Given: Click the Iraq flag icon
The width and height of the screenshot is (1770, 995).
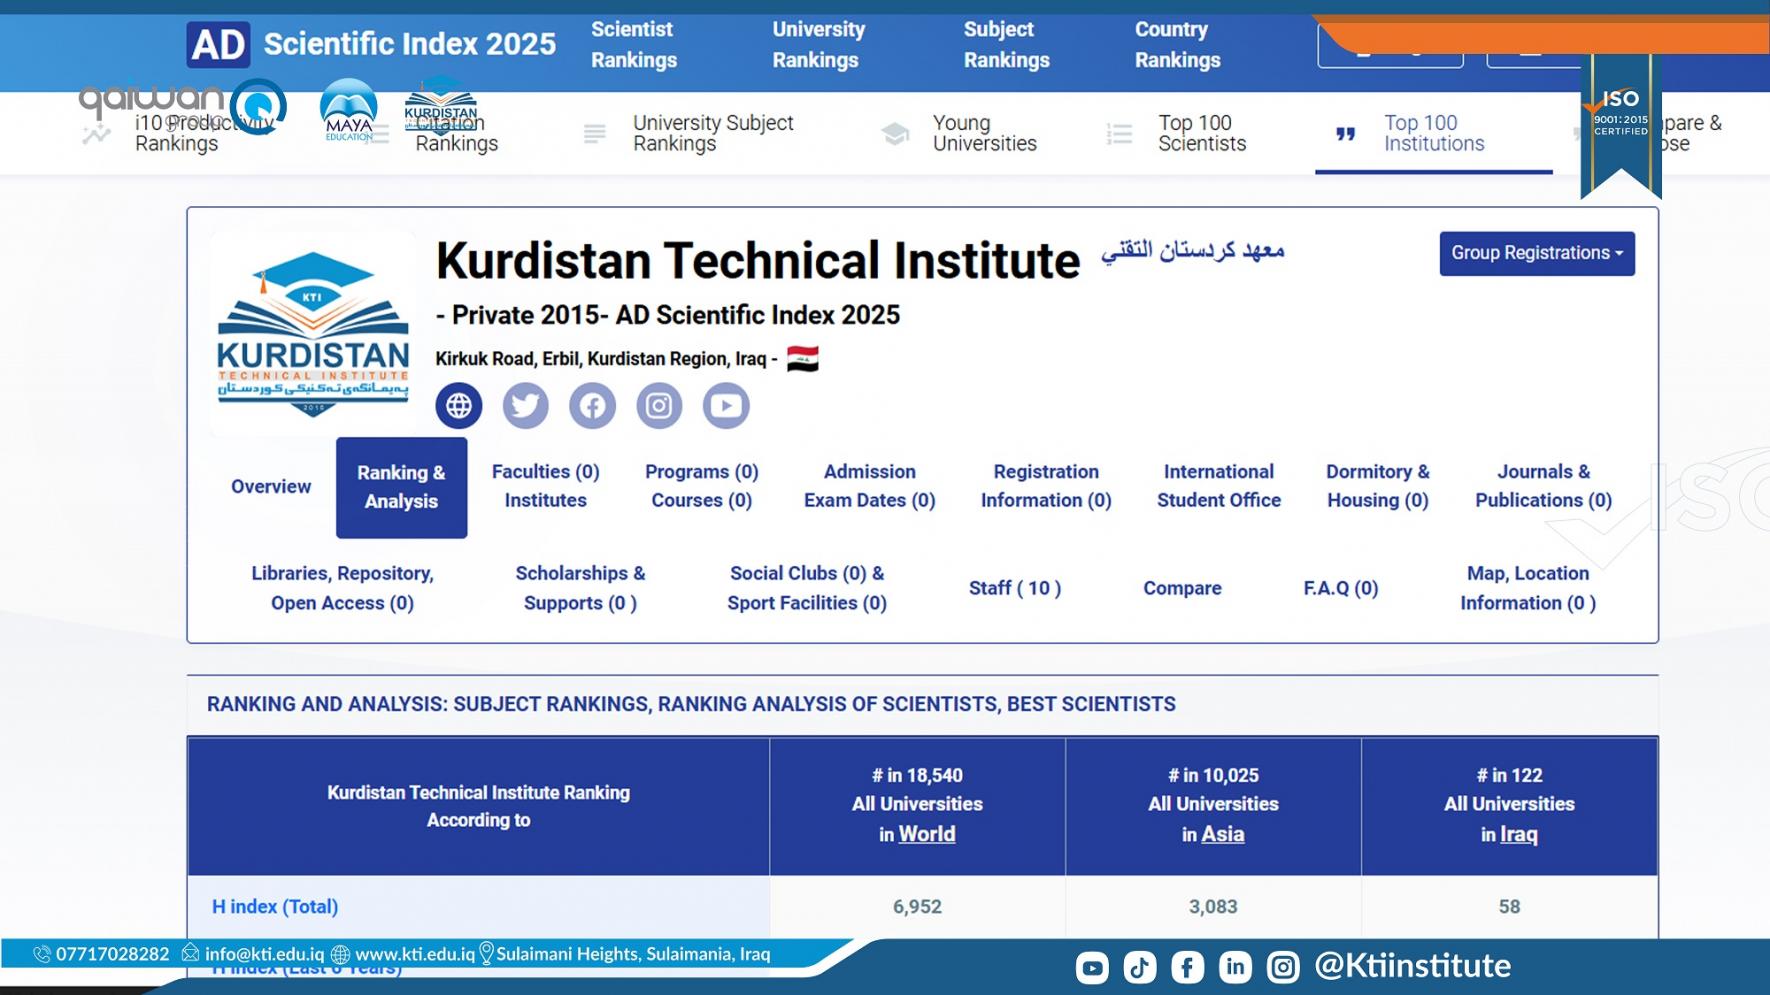Looking at the screenshot, I should pos(803,359).
